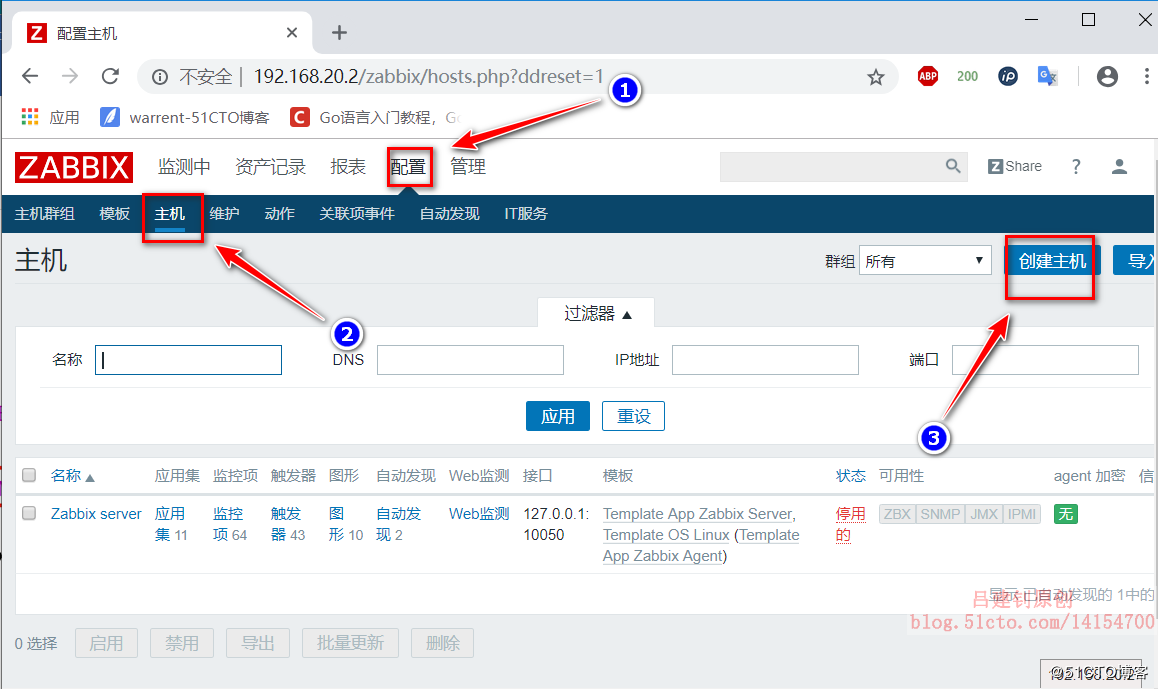This screenshot has height=689, width=1158.
Task: Close the 配置主机 browser tab
Action: pyautogui.click(x=292, y=32)
